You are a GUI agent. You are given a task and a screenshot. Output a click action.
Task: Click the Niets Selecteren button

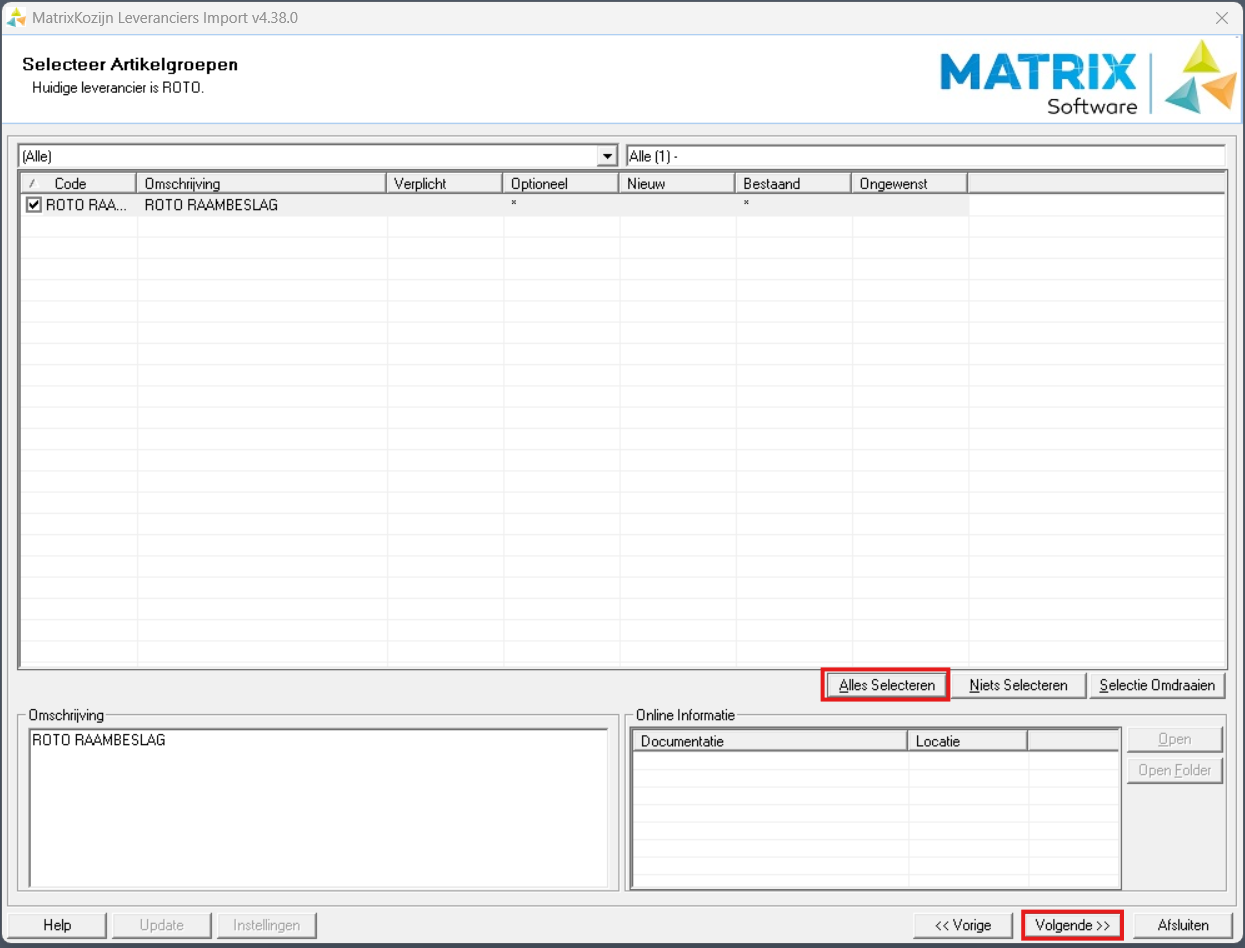click(x=1018, y=685)
